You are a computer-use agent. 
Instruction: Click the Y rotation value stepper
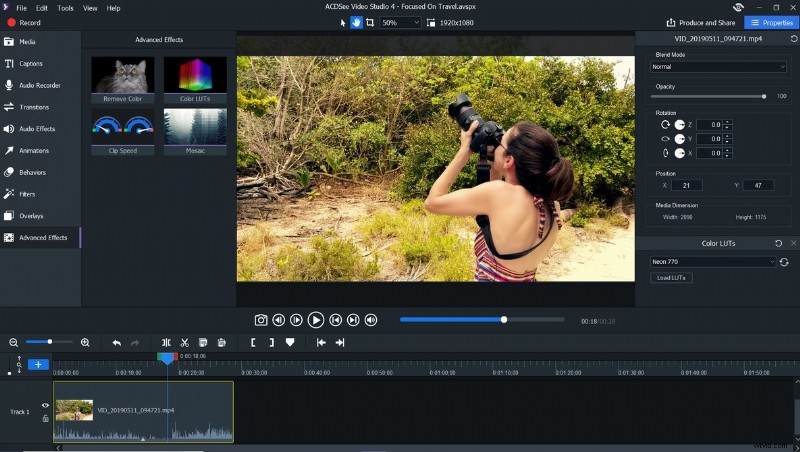coord(728,139)
